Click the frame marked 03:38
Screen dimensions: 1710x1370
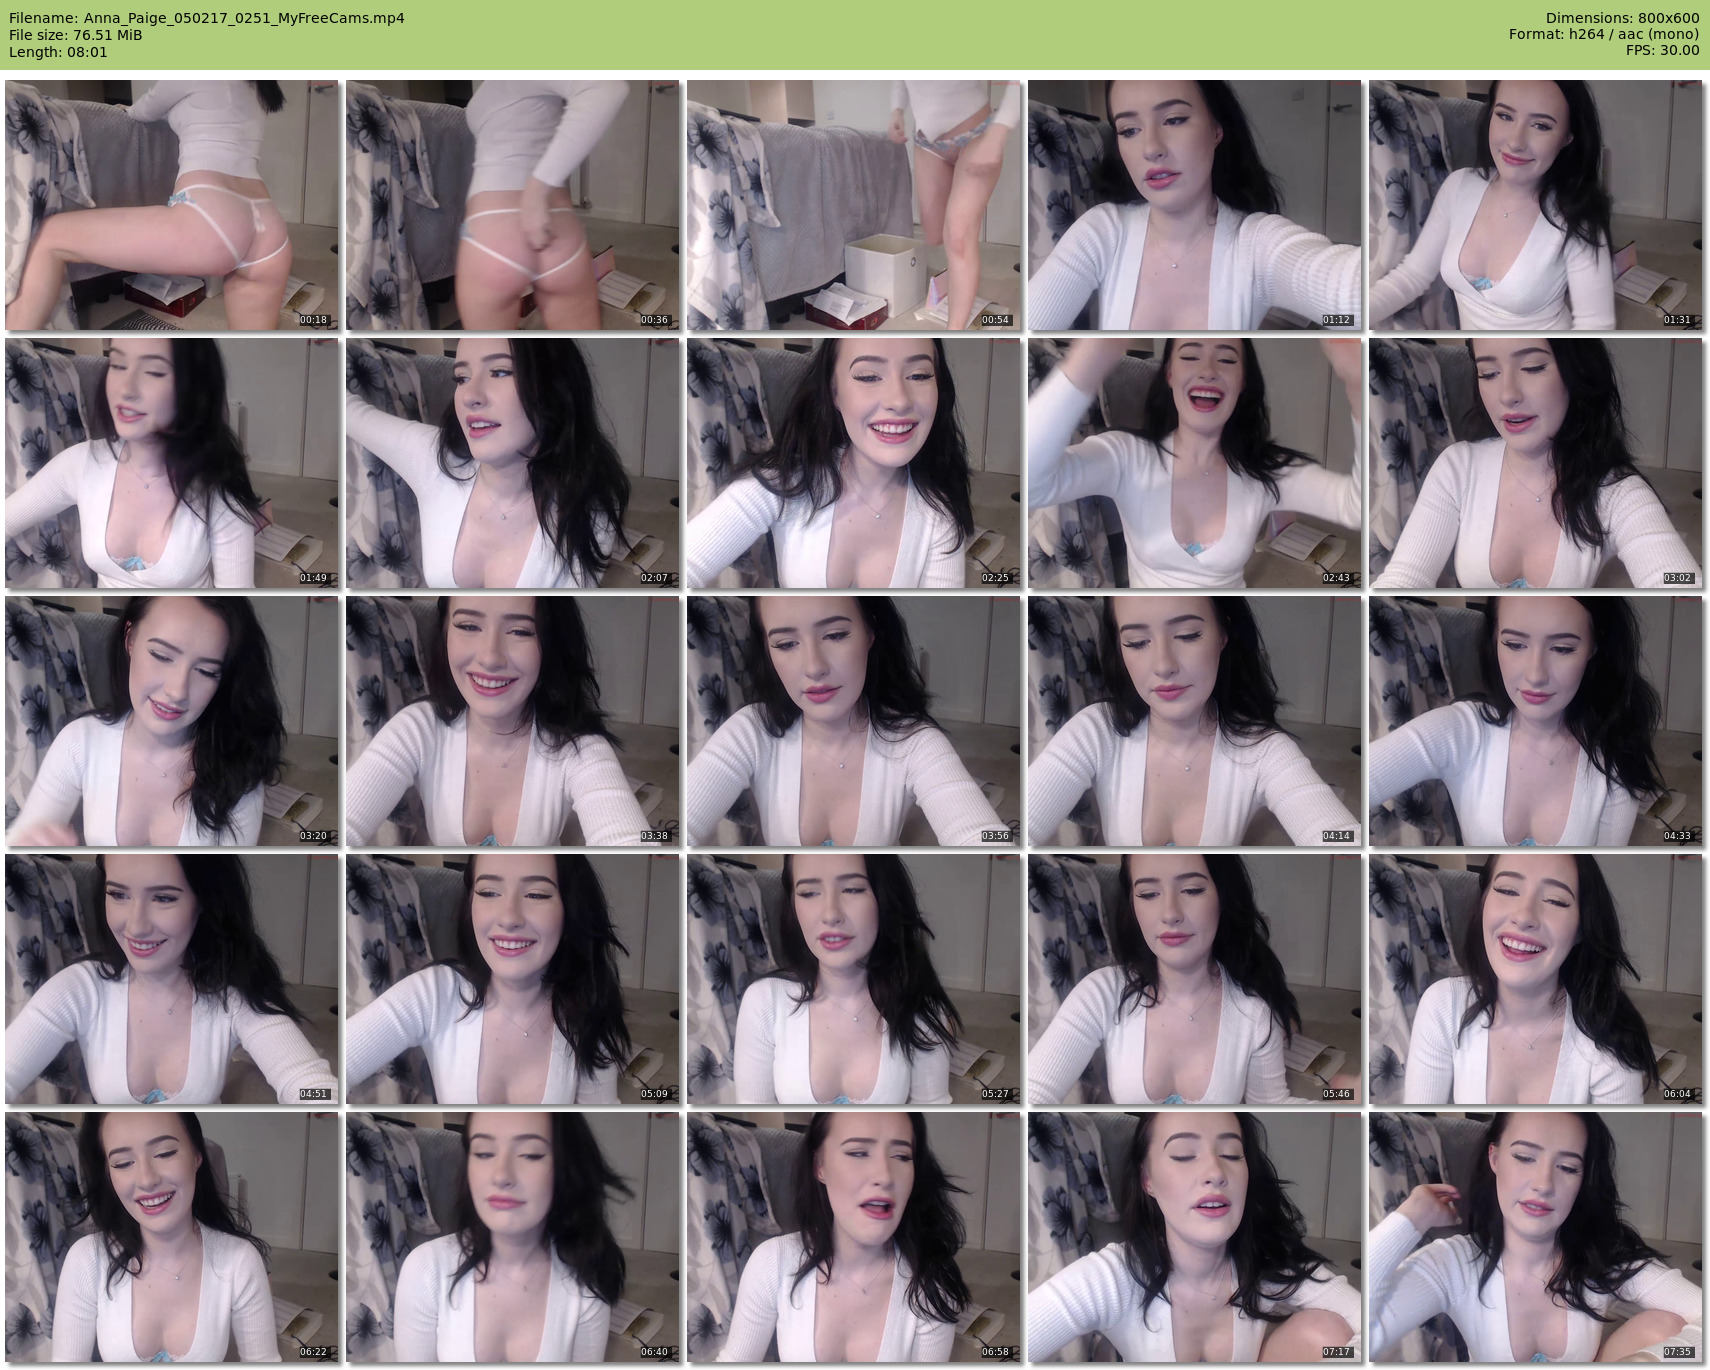[513, 721]
